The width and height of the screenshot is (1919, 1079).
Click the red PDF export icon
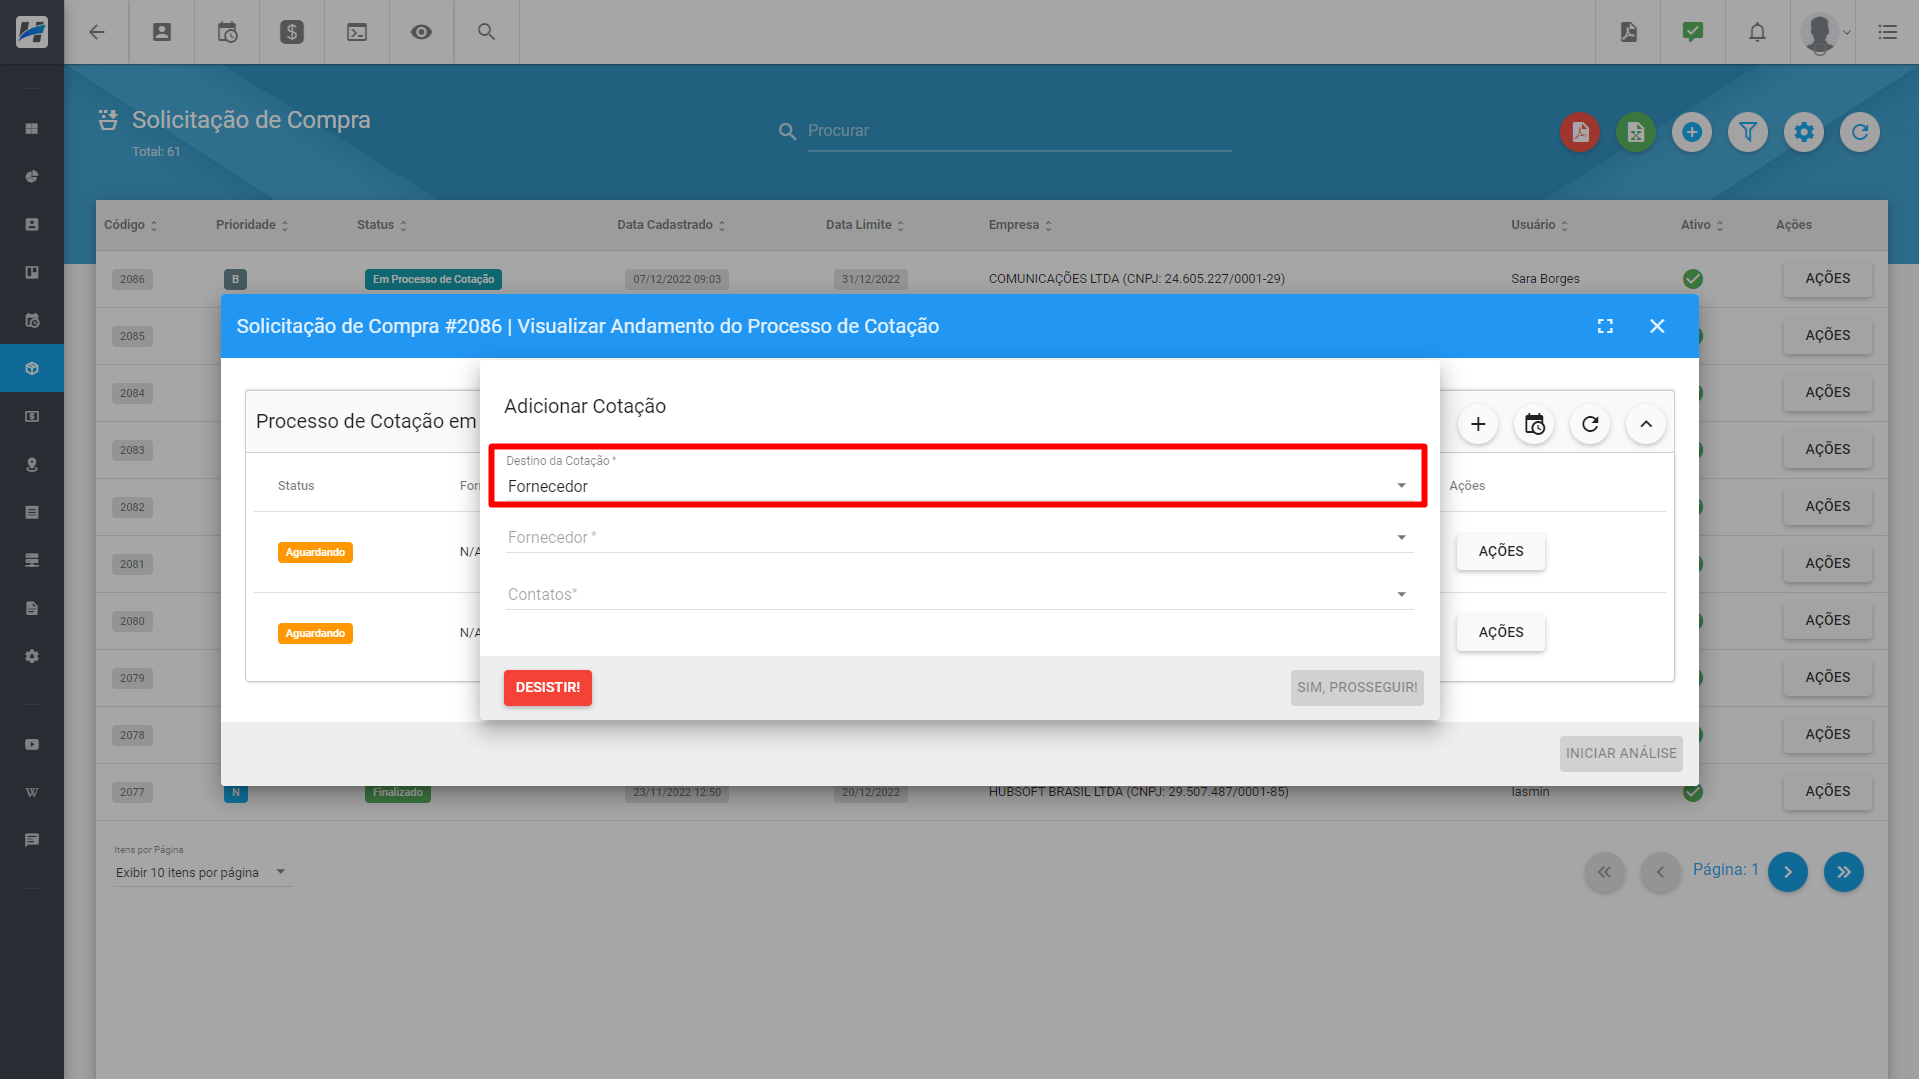pyautogui.click(x=1580, y=132)
